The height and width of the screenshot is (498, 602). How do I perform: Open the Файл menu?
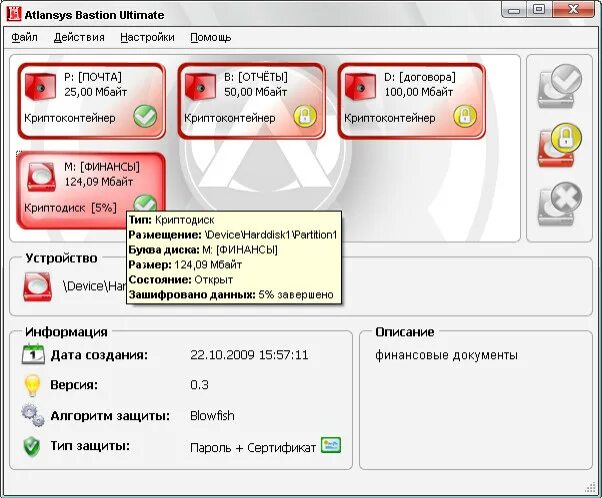point(24,37)
